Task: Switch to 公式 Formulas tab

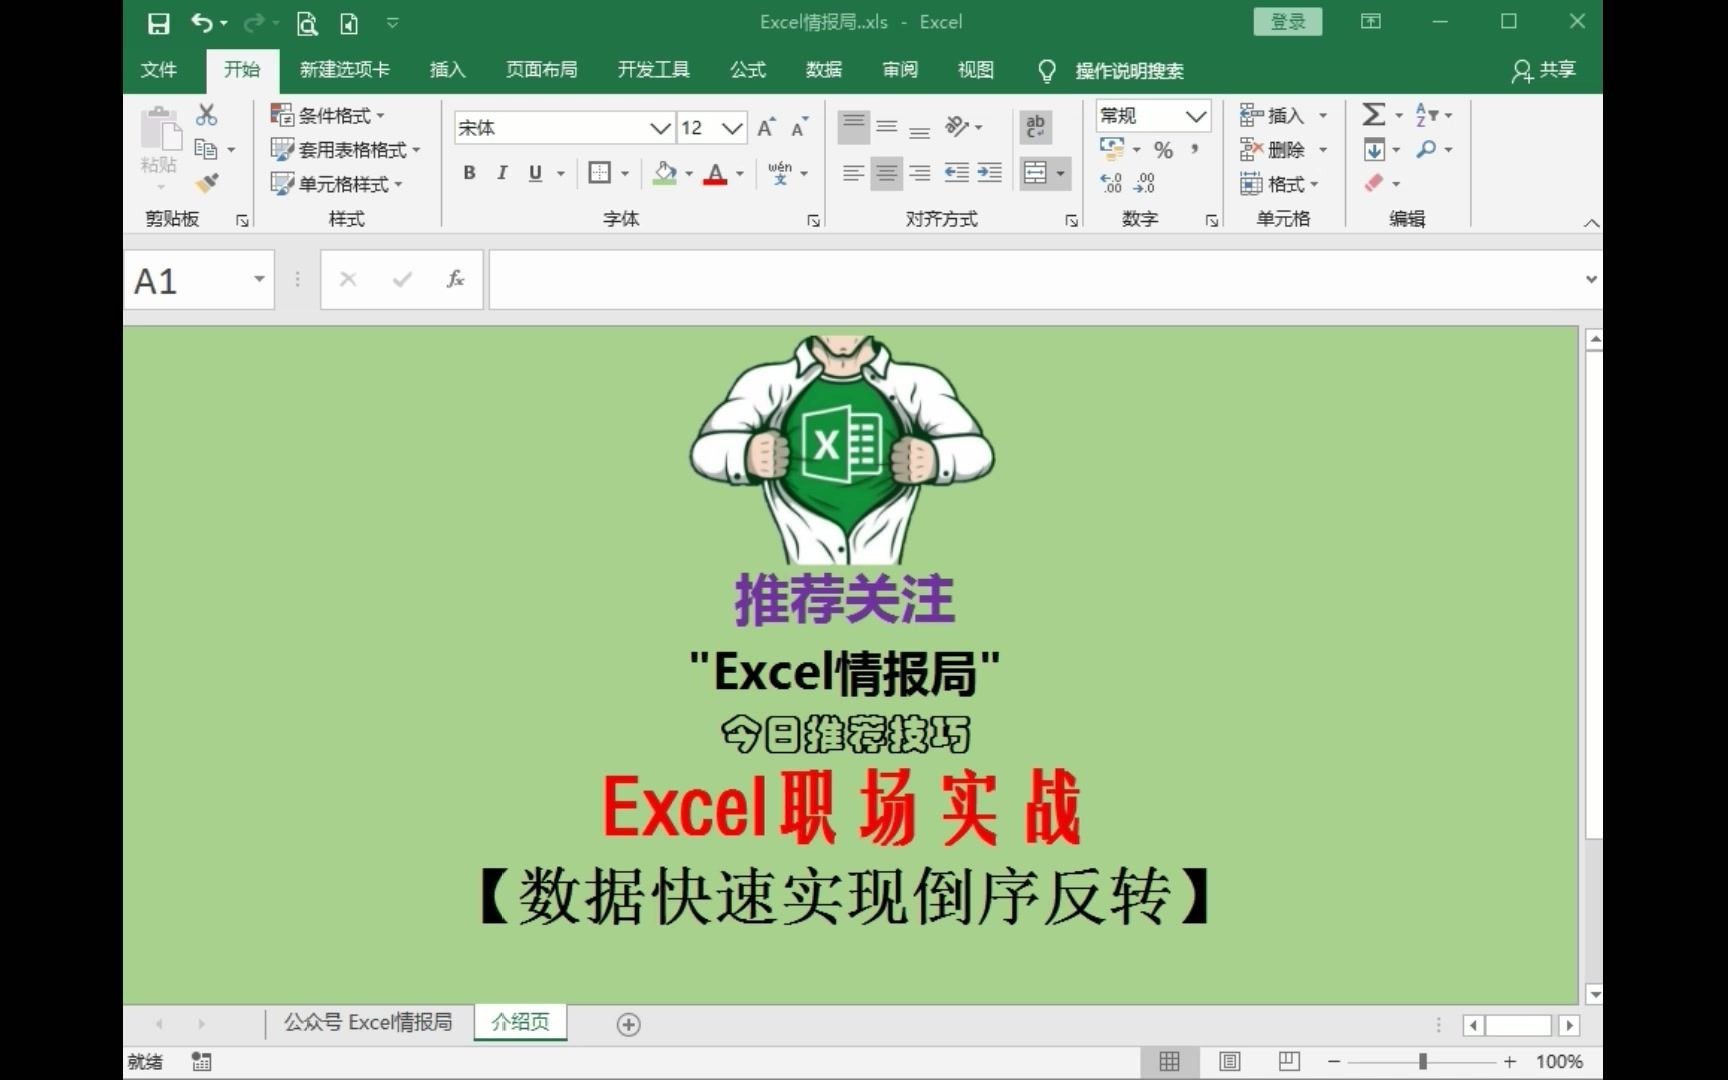Action: pos(747,69)
